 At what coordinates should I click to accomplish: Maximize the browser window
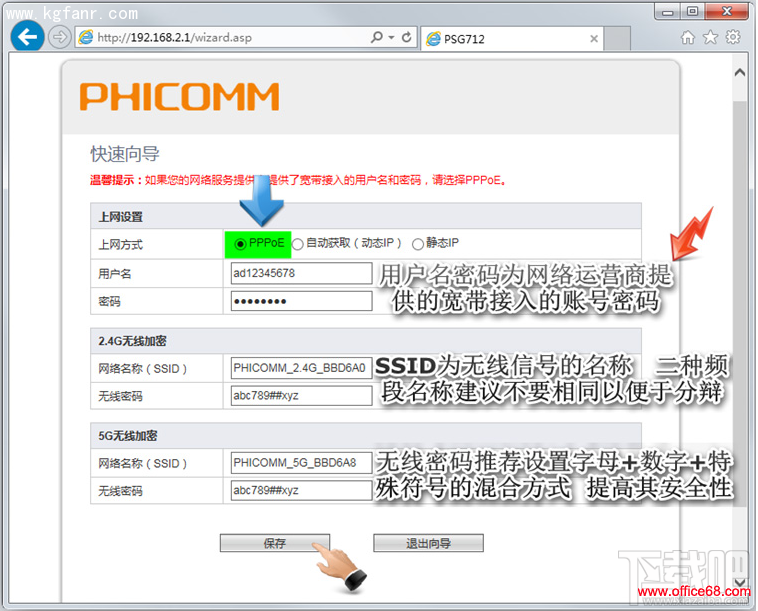click(692, 12)
